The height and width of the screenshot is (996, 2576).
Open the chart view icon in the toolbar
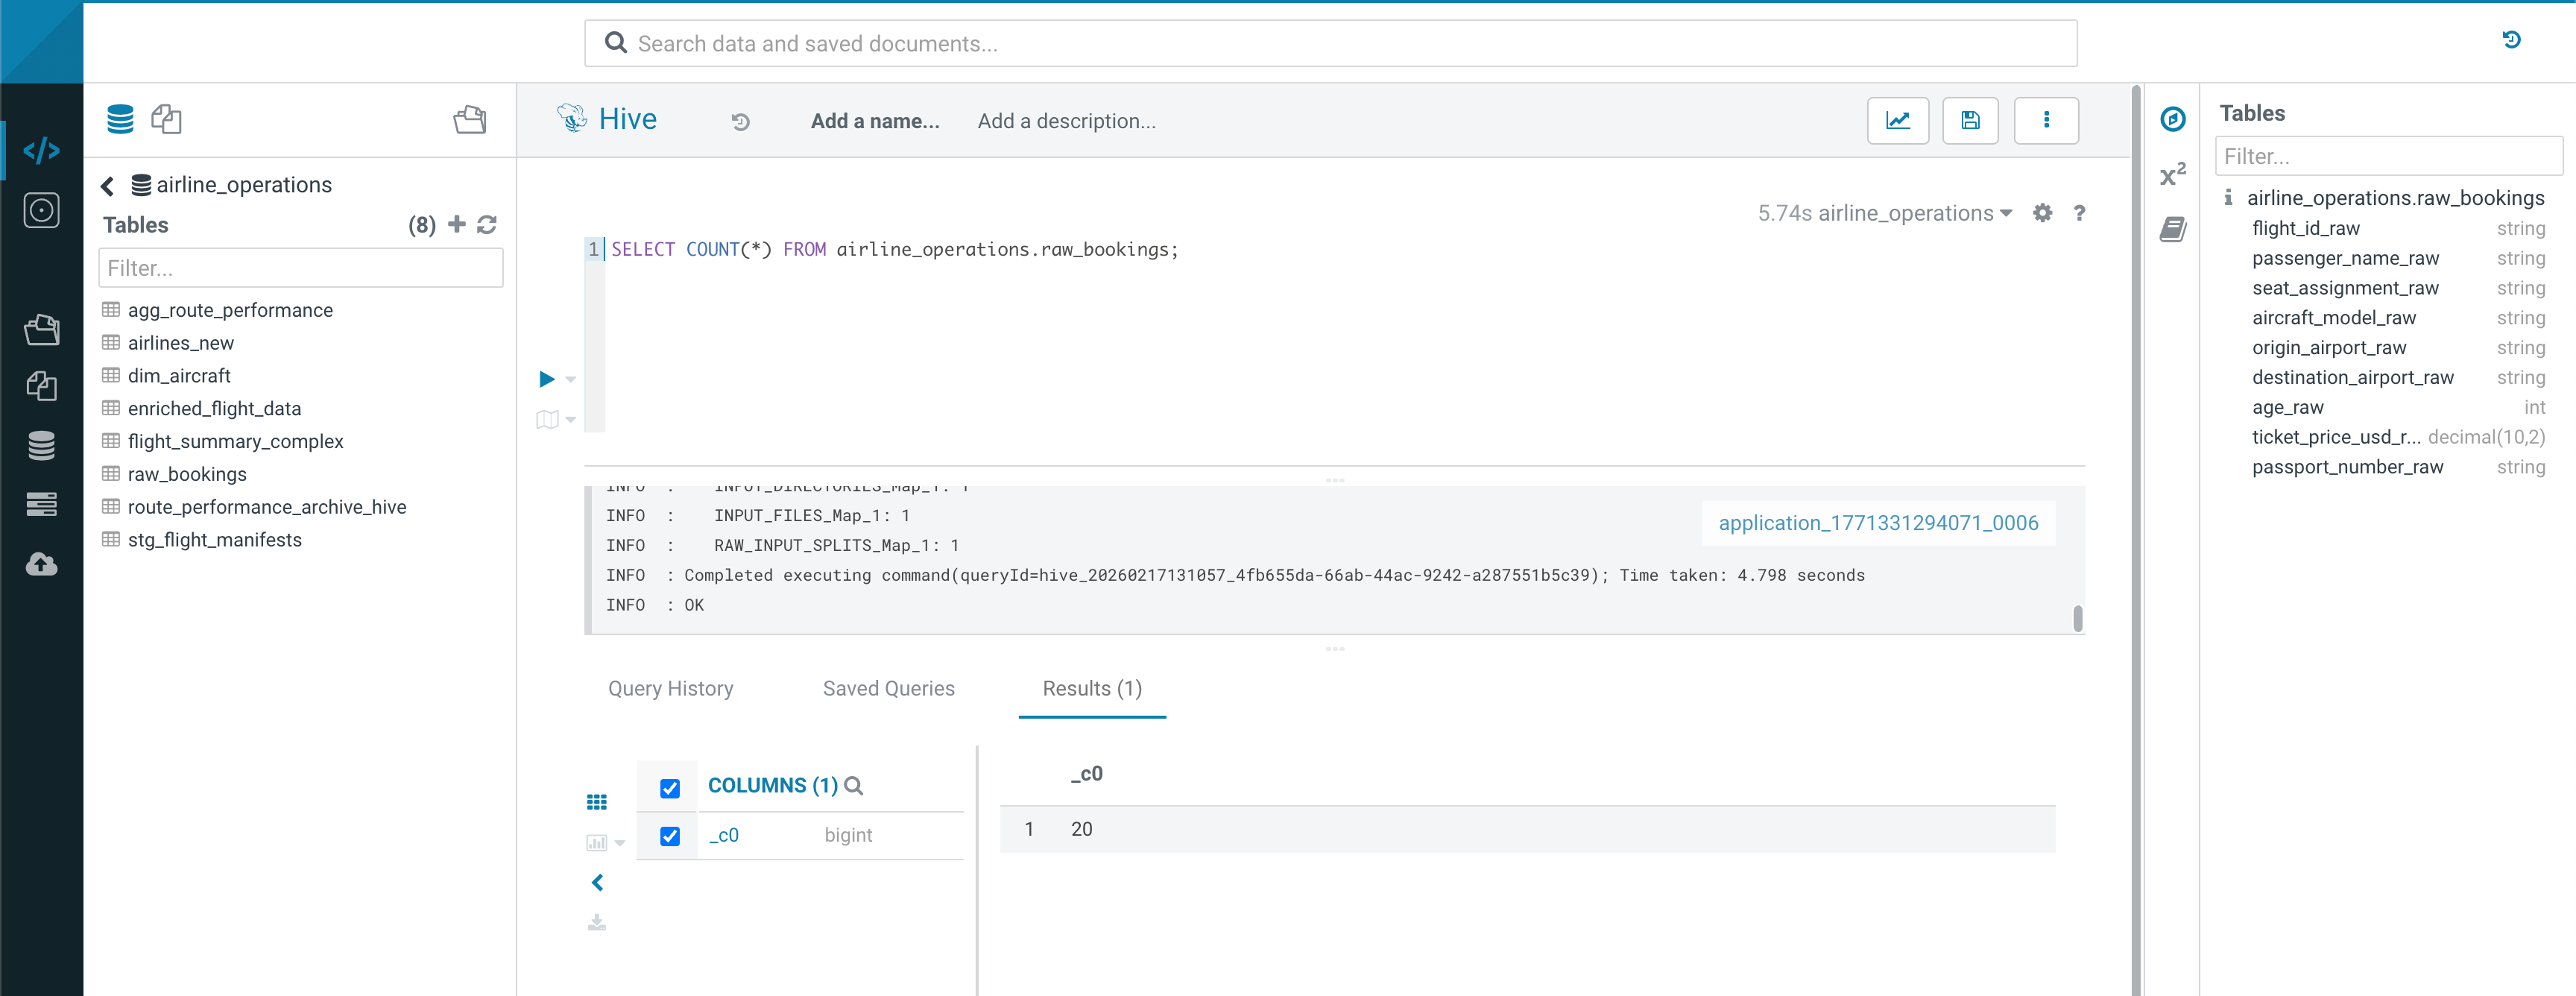(x=1897, y=121)
